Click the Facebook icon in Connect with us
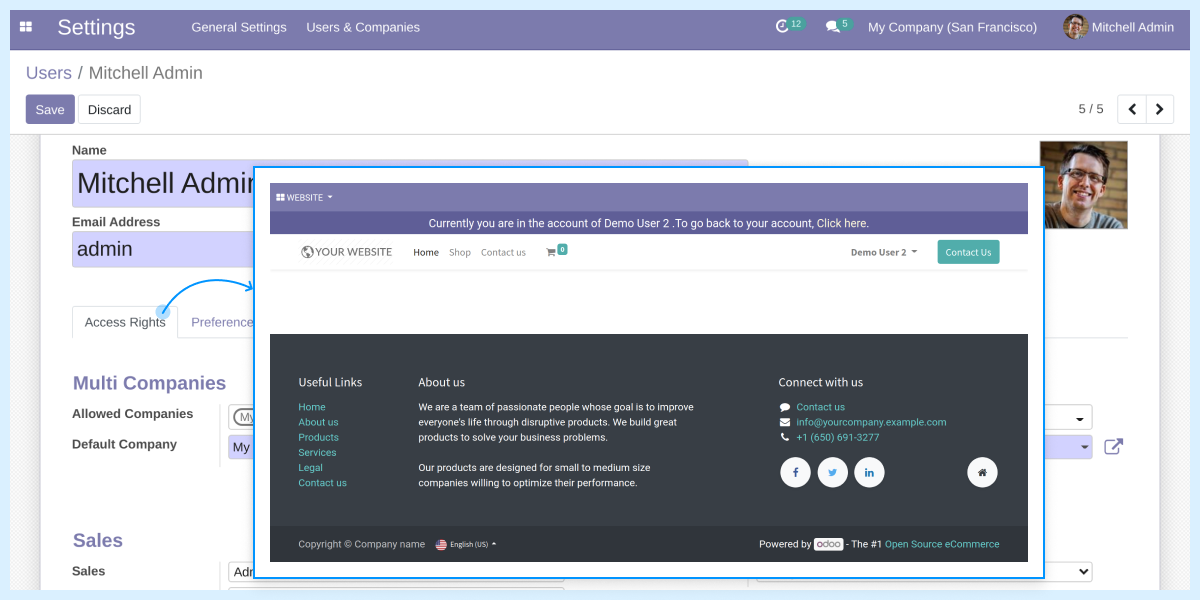The height and width of the screenshot is (600, 1200). tap(795, 472)
